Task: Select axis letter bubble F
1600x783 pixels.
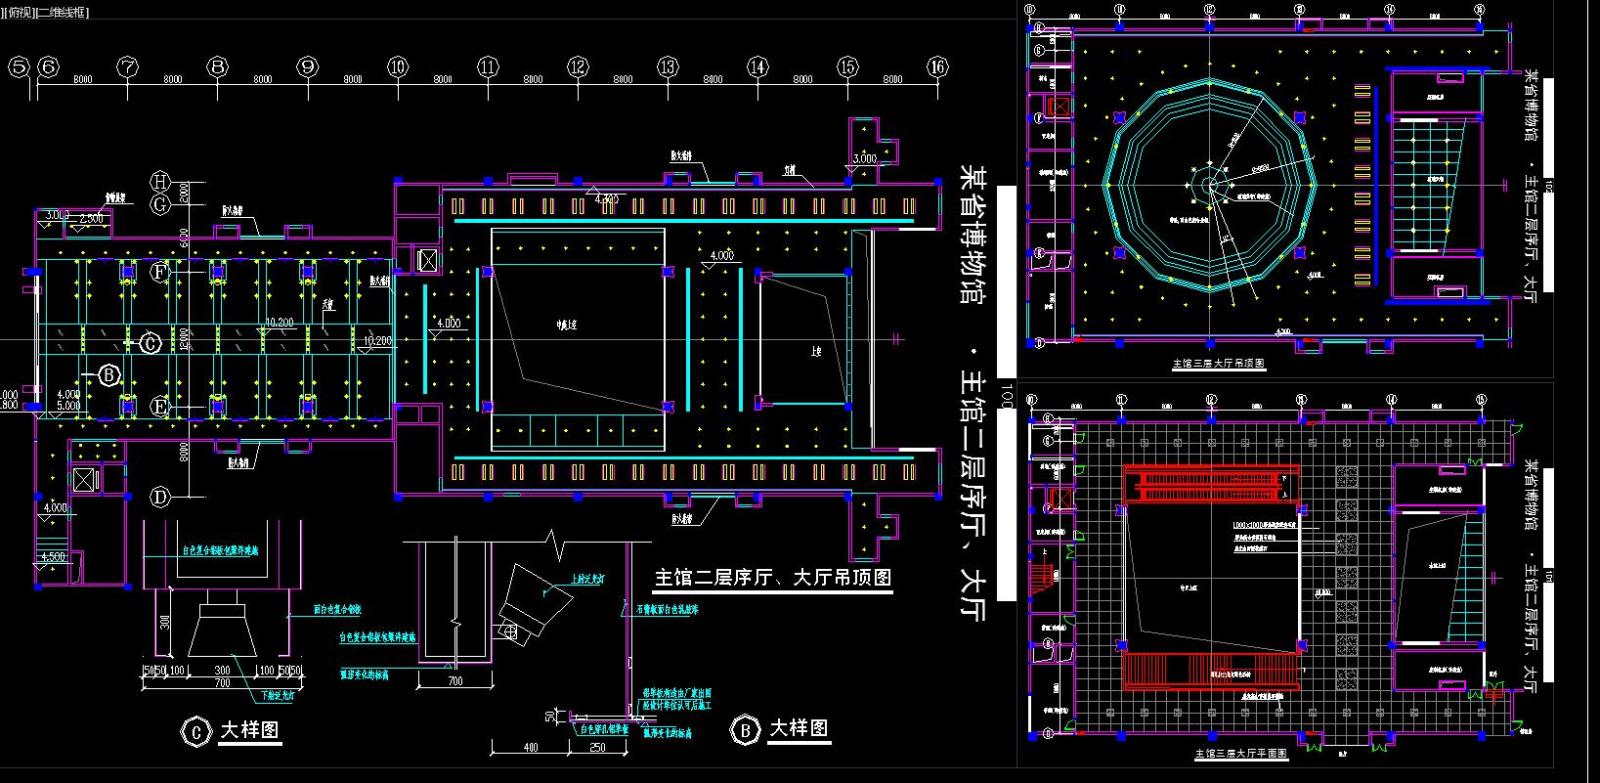Action: click(161, 272)
